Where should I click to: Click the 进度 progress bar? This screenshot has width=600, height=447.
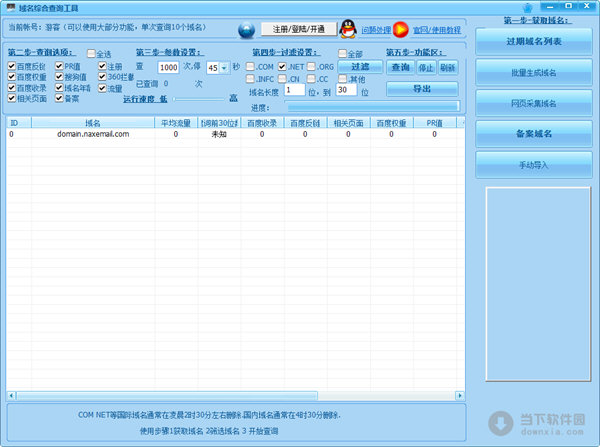[372, 107]
